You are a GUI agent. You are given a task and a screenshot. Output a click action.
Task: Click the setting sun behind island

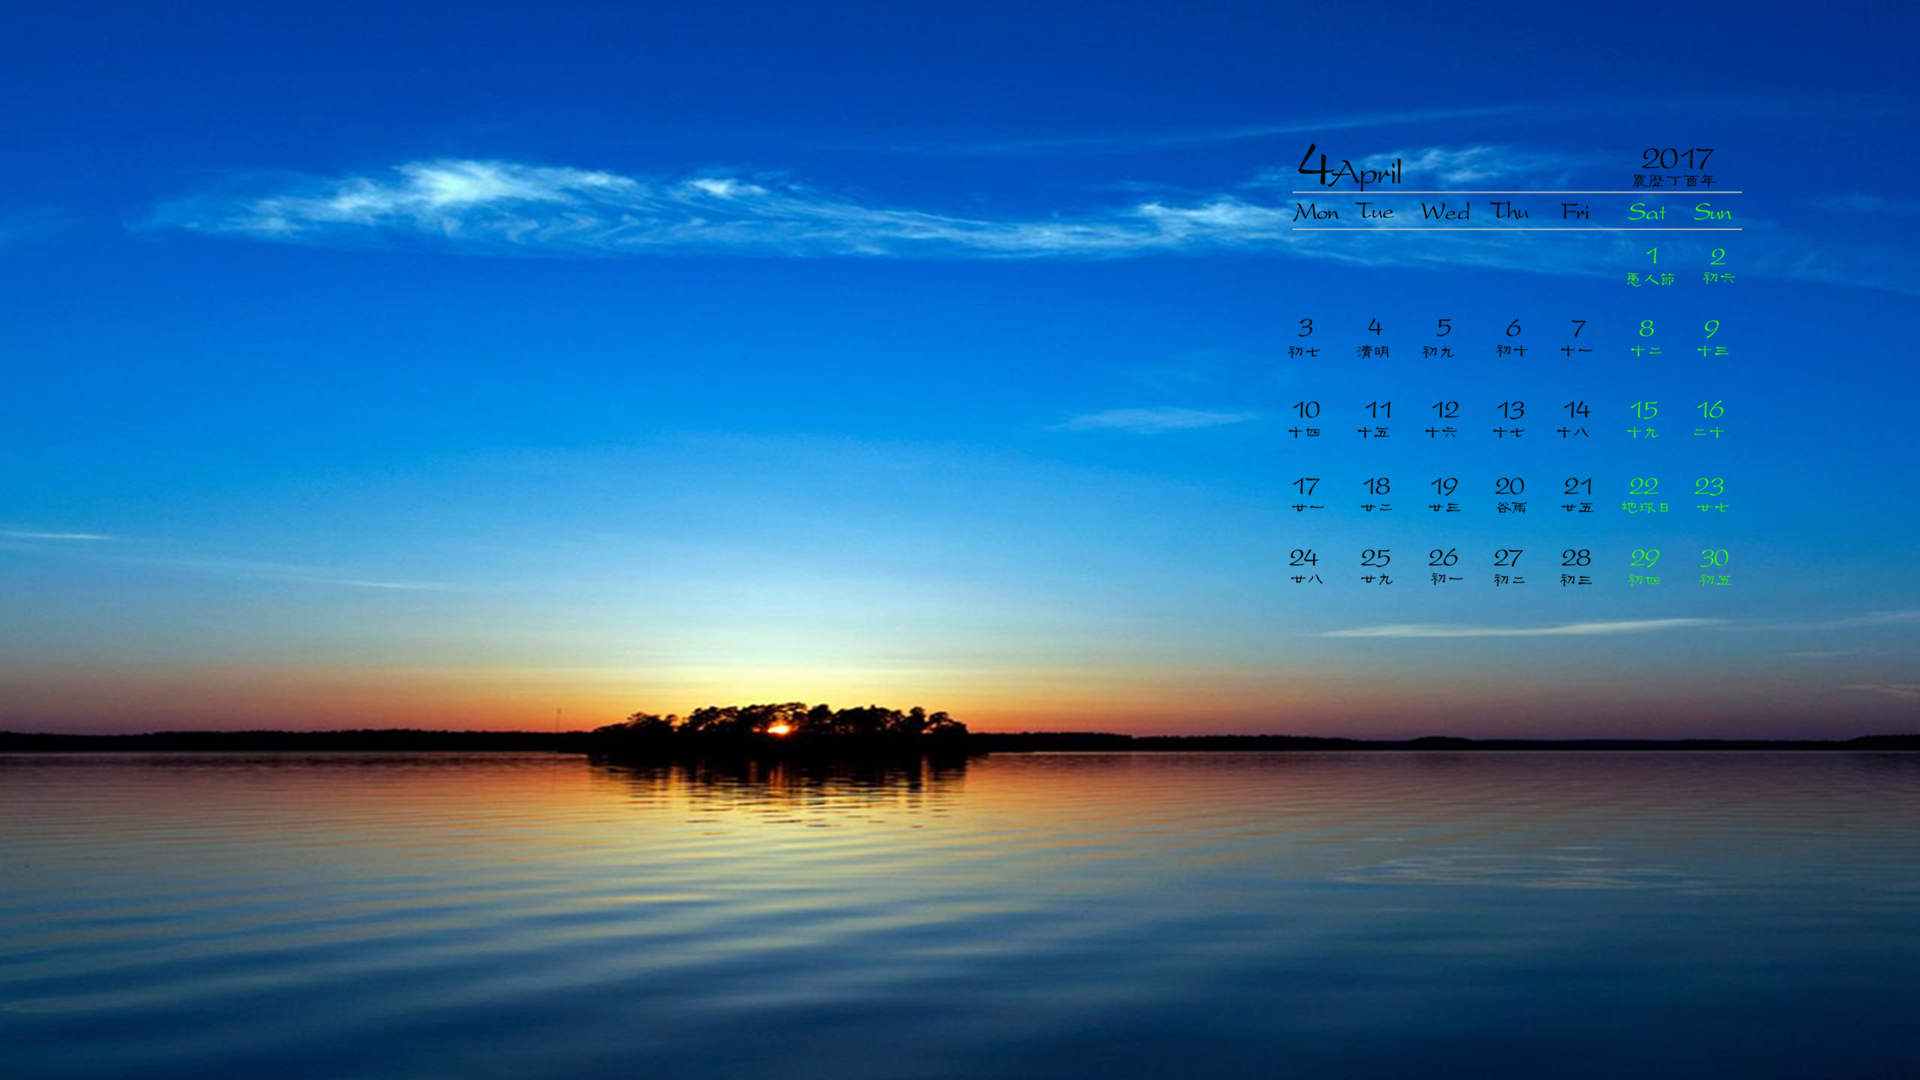[779, 728]
